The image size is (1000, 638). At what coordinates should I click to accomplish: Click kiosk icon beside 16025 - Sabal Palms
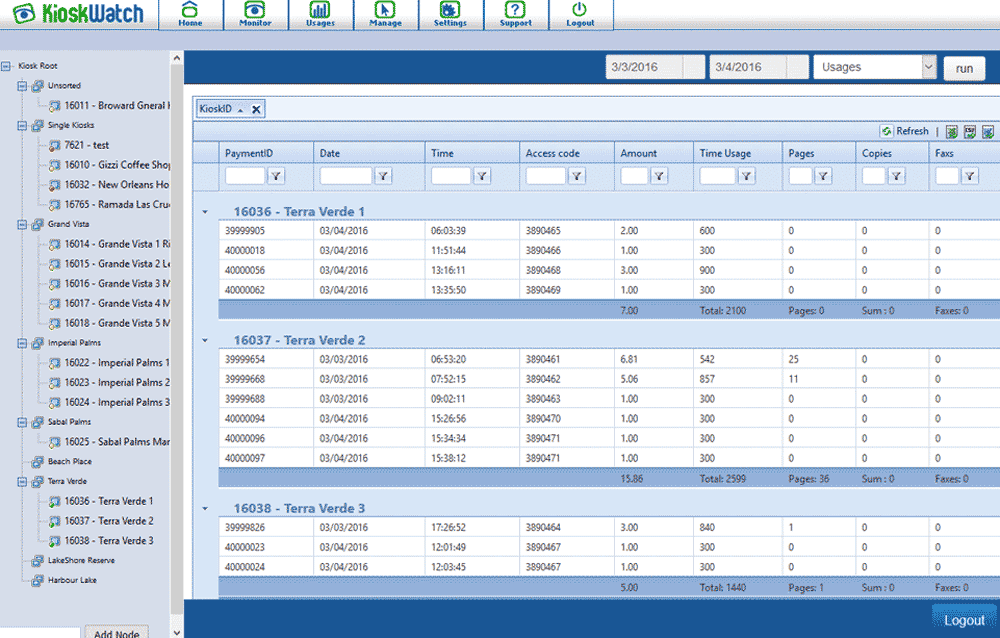coord(55,442)
